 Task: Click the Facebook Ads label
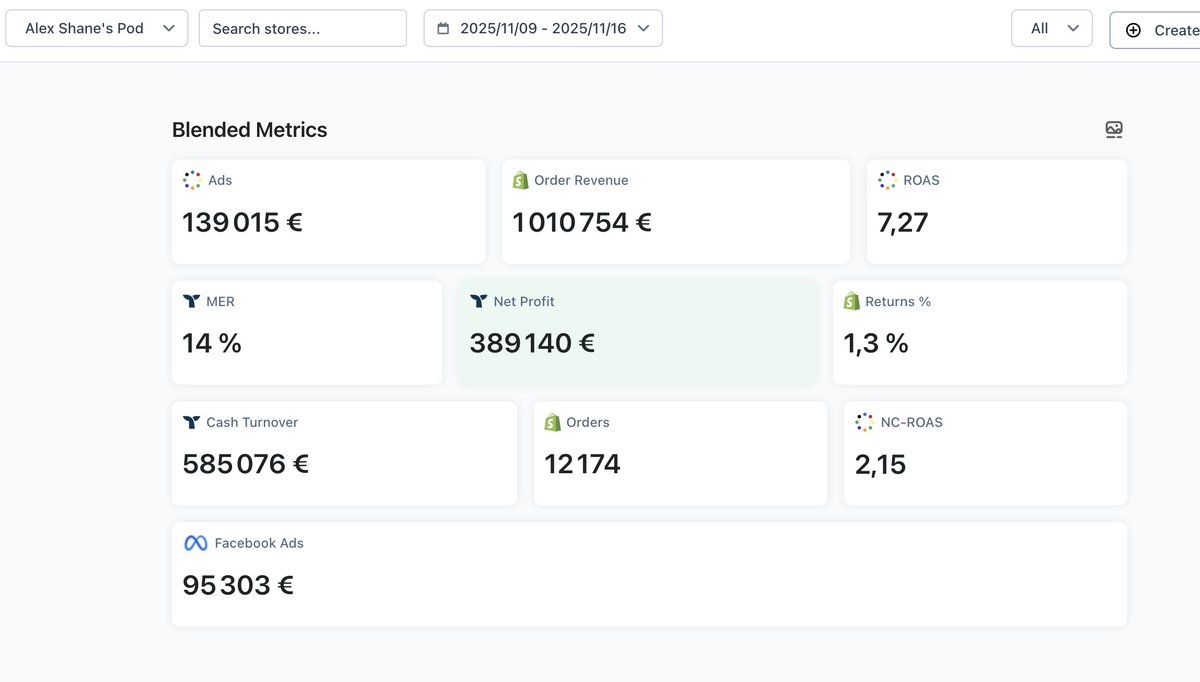pos(259,543)
